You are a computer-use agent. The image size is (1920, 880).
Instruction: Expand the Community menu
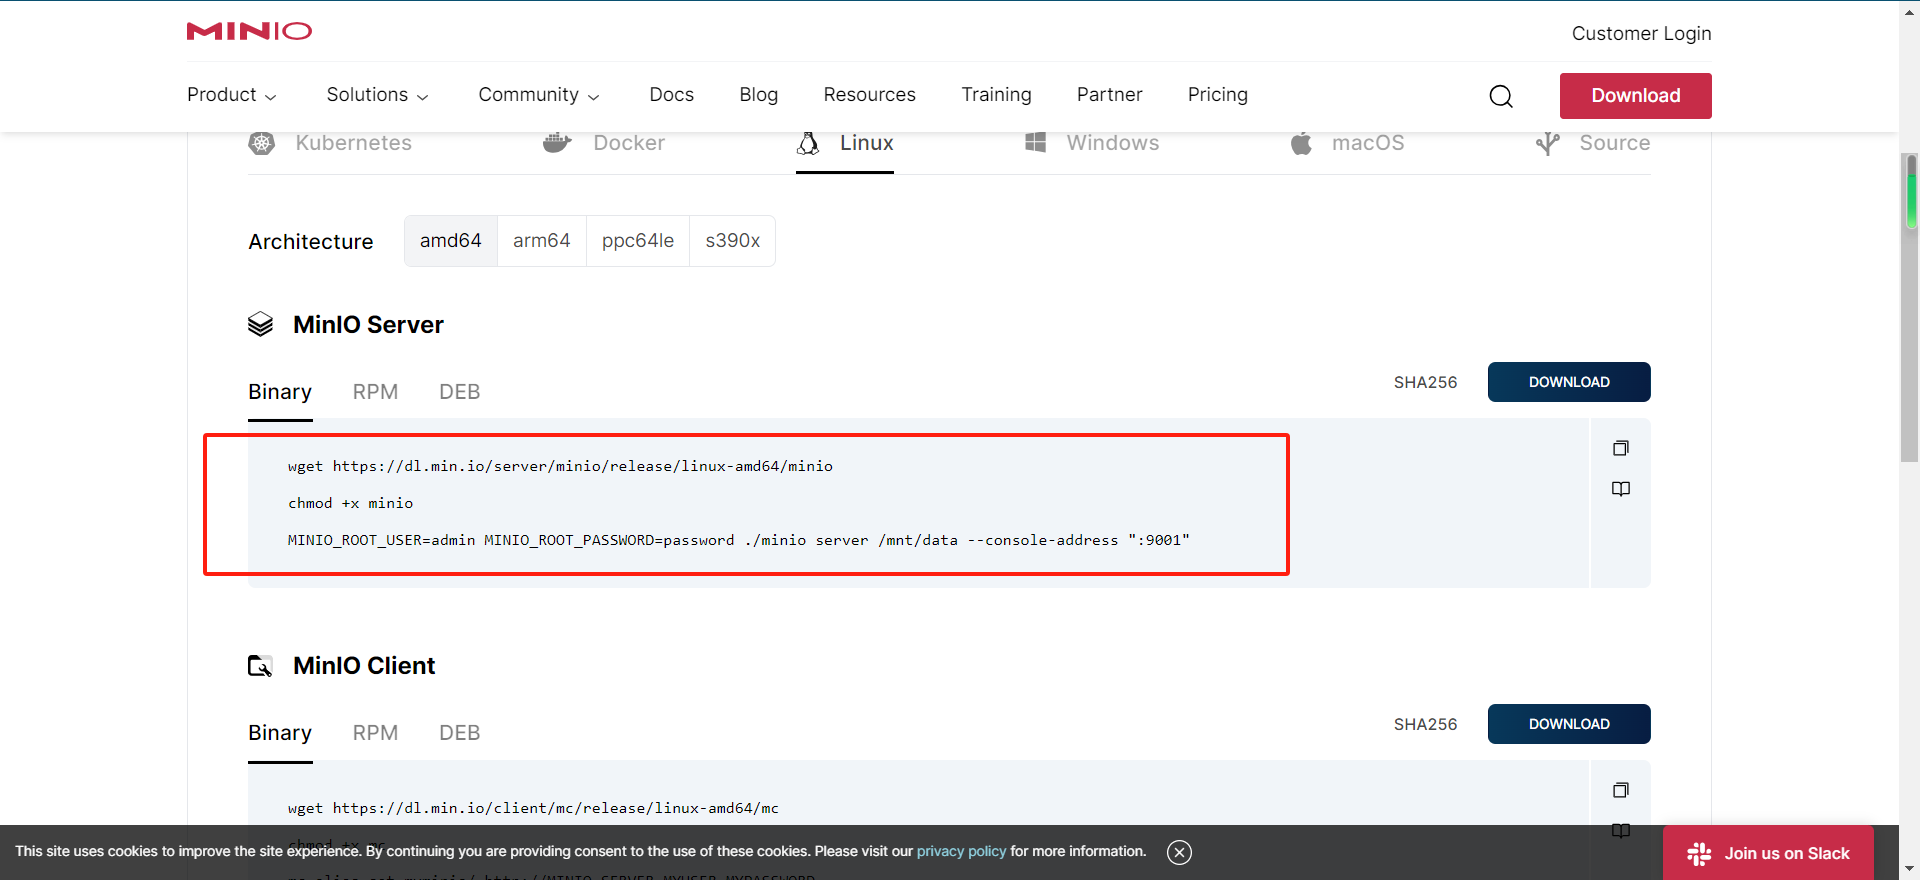(539, 95)
